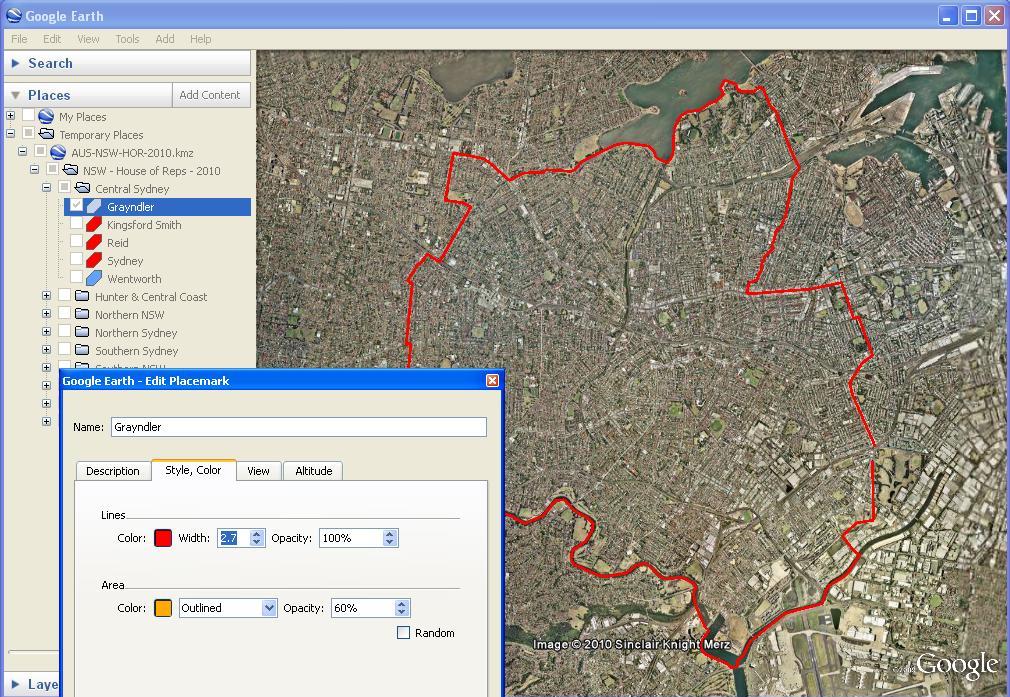The height and width of the screenshot is (697, 1010).
Task: Open the Add menu
Action: (165, 39)
